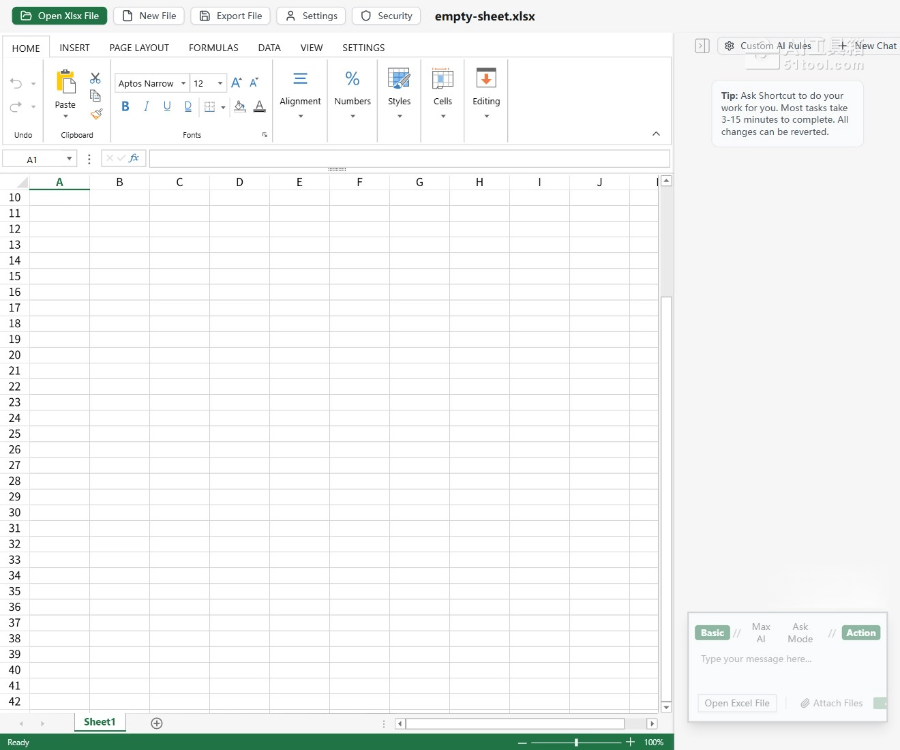The width and height of the screenshot is (900, 750).
Task: Toggle the Basic mode option
Action: click(712, 633)
